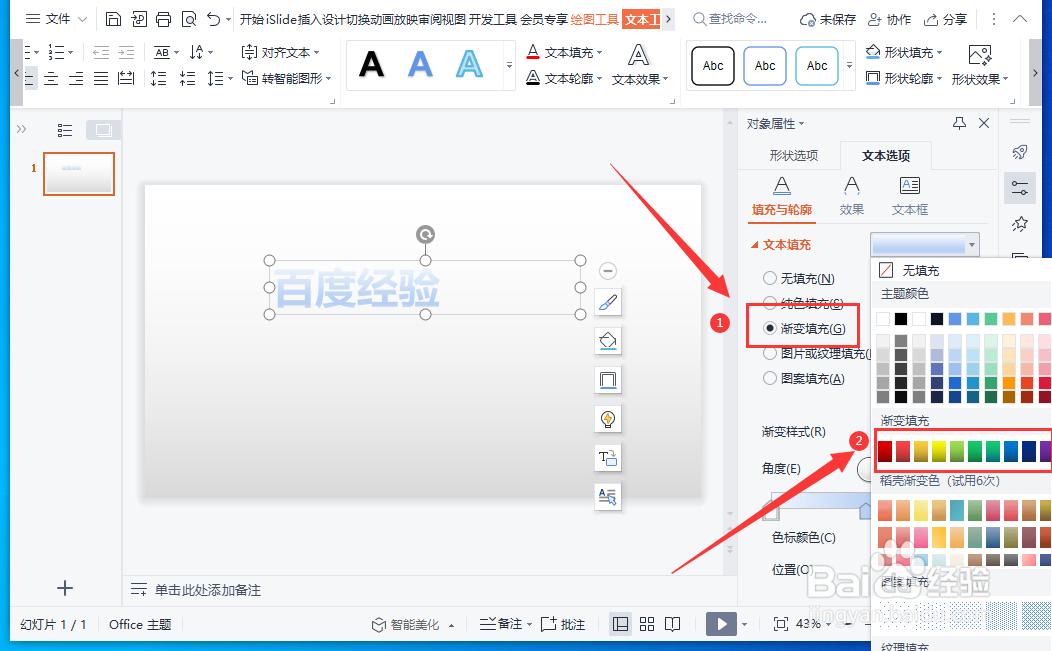Click the increase indent icon

[x=126, y=52]
